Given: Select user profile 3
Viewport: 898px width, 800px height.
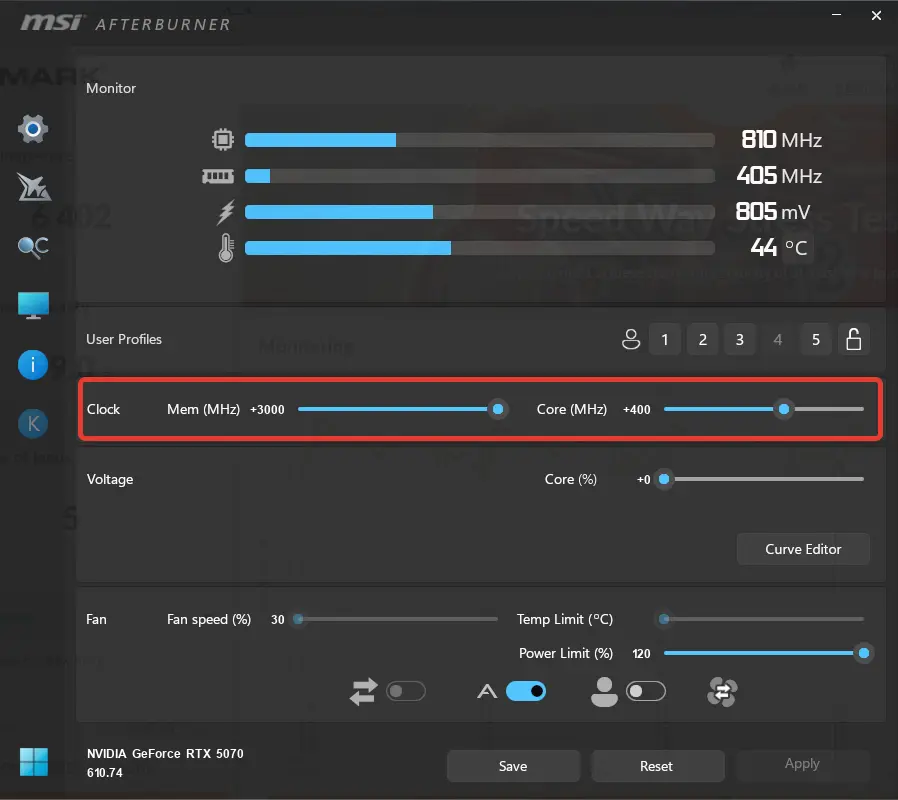Looking at the screenshot, I should (x=740, y=340).
